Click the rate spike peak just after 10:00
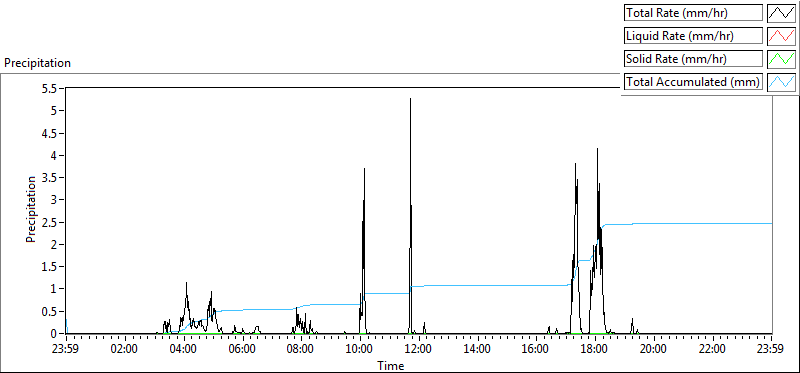 point(364,169)
